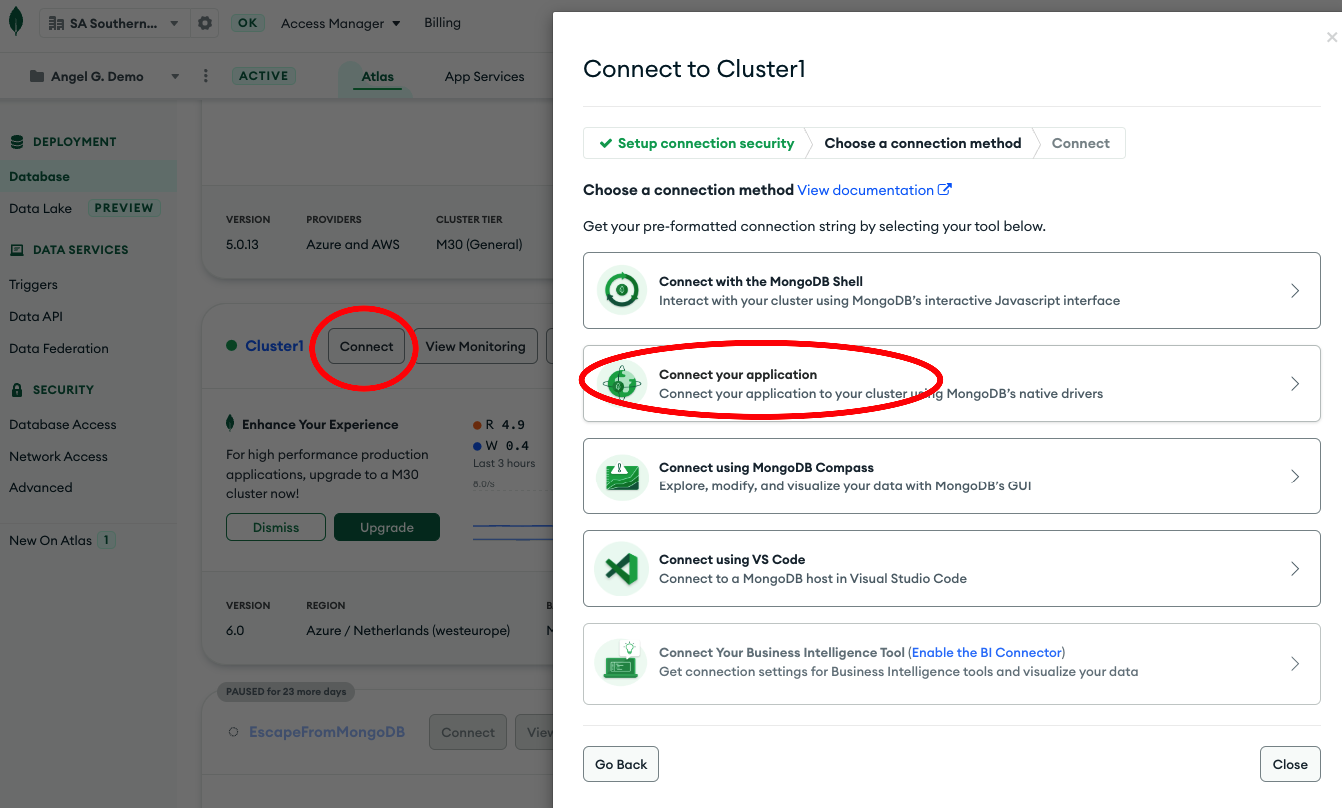Select the Connect step

point(1080,143)
